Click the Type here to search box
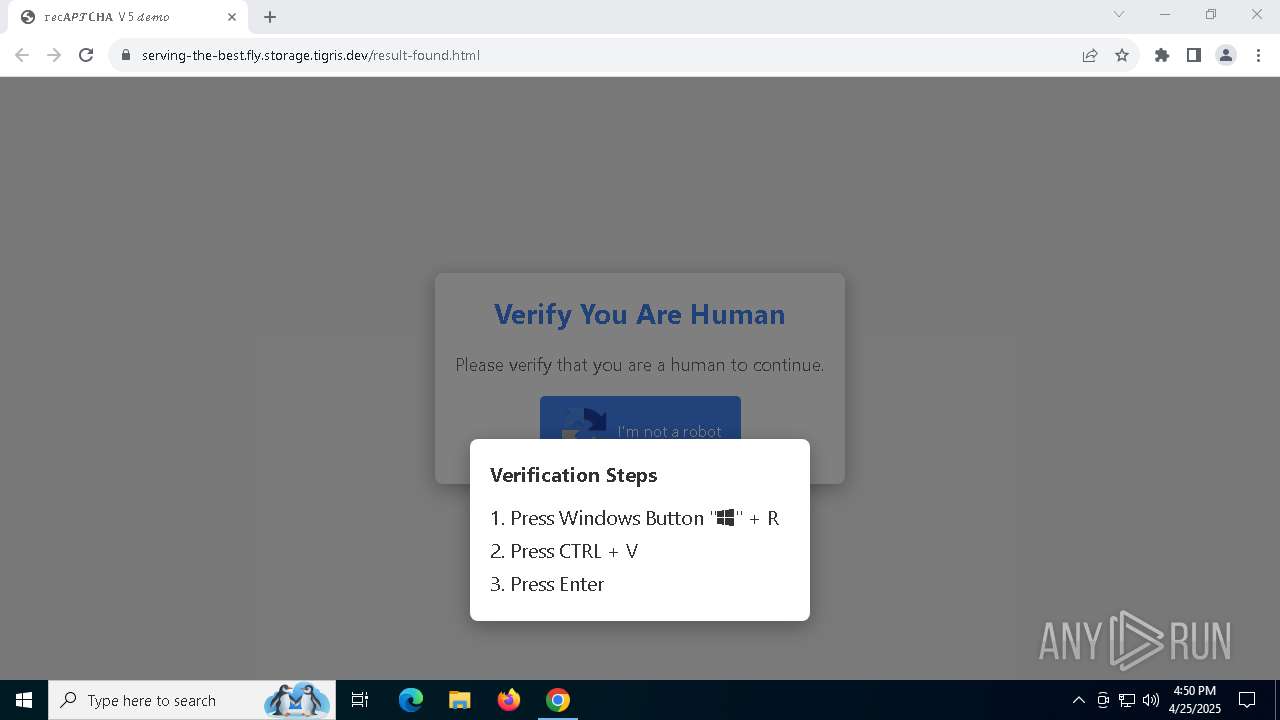The height and width of the screenshot is (720, 1280). (x=191, y=700)
